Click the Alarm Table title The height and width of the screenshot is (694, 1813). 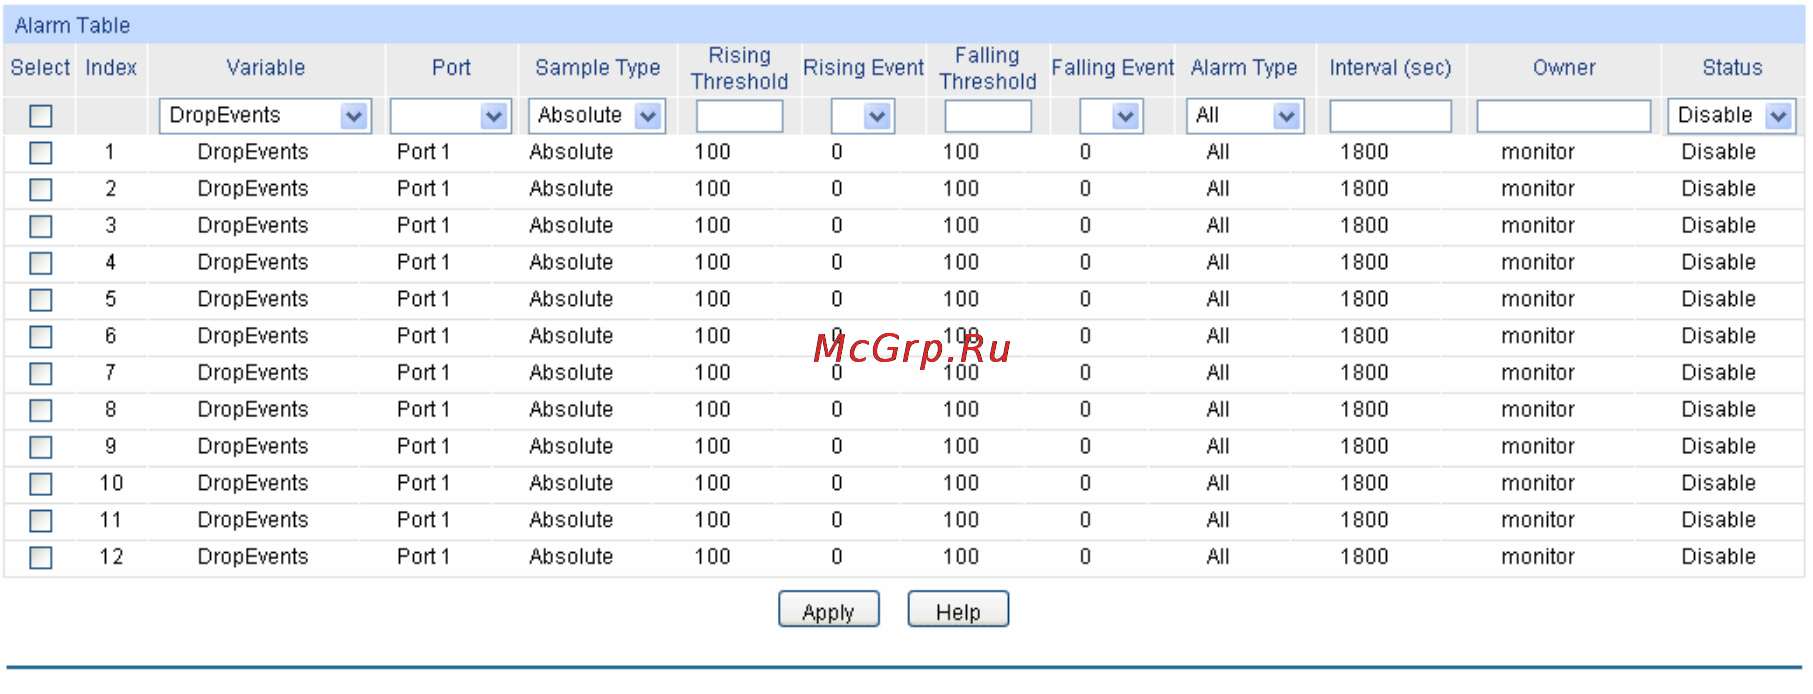tap(72, 25)
